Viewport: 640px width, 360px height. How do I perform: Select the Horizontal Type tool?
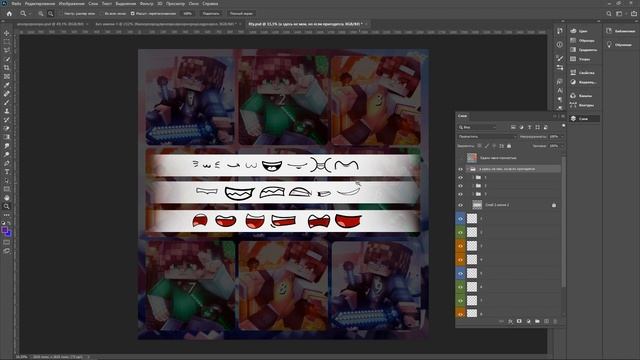click(x=7, y=172)
